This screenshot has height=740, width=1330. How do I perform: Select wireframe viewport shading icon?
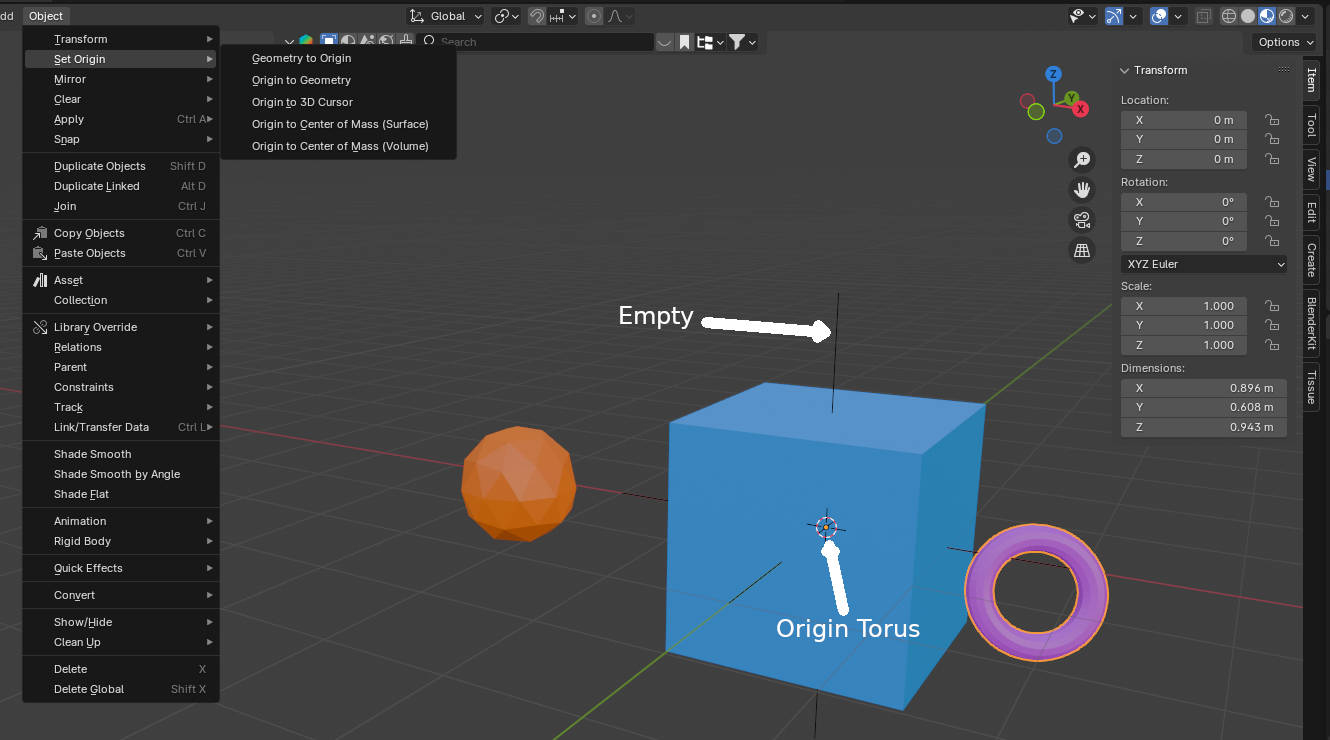pos(1229,16)
